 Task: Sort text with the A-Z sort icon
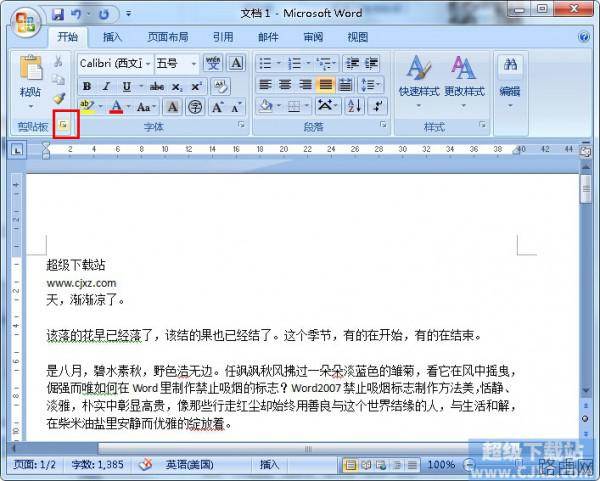[x=354, y=106]
